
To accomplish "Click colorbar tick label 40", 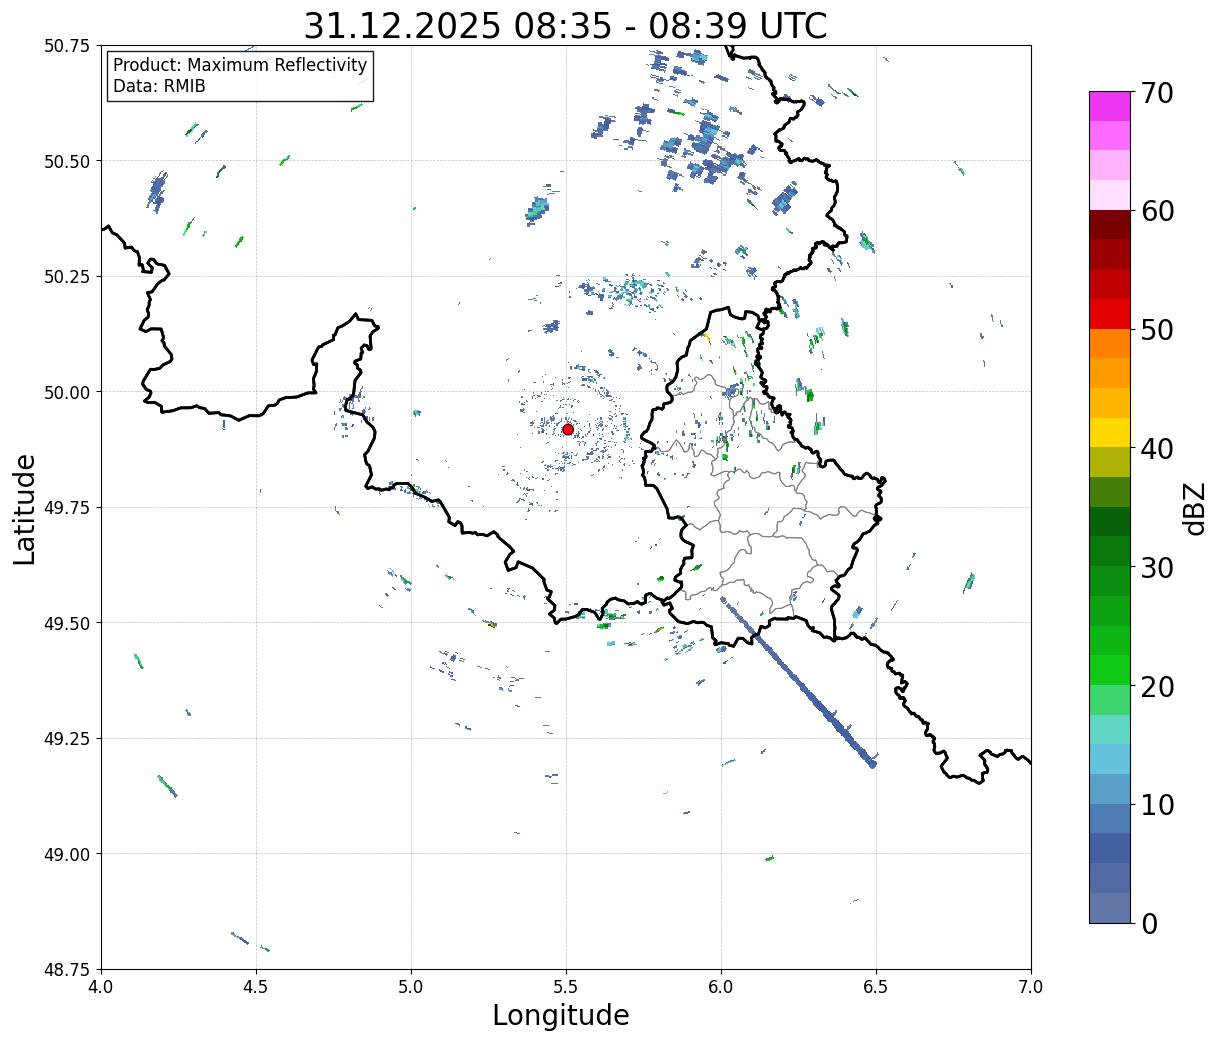I will coord(1156,448).
